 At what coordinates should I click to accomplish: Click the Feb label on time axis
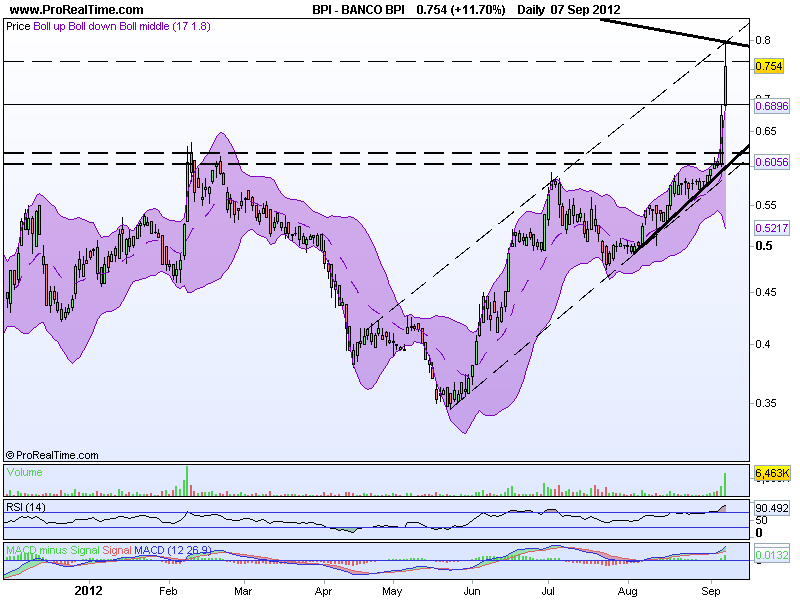(168, 591)
